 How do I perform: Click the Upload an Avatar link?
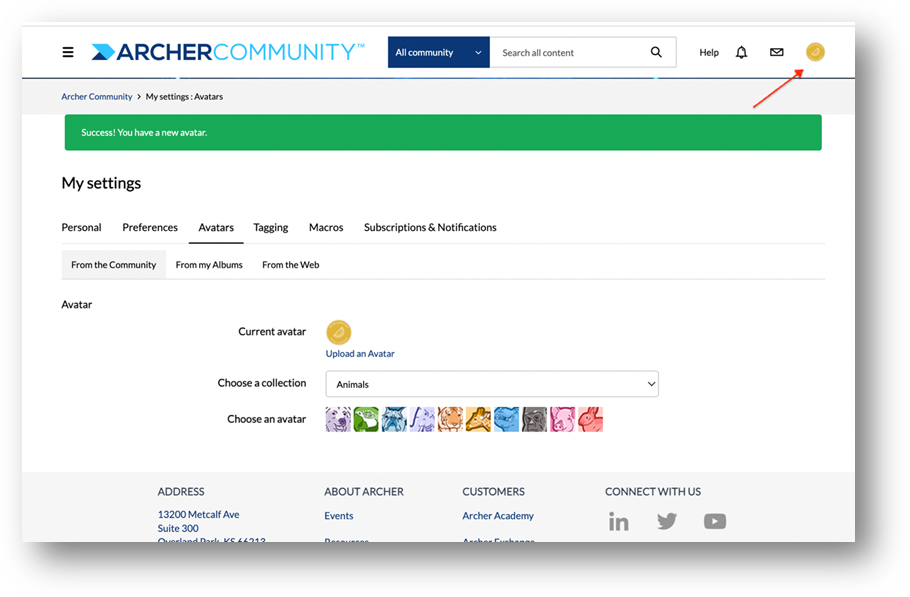coord(360,353)
